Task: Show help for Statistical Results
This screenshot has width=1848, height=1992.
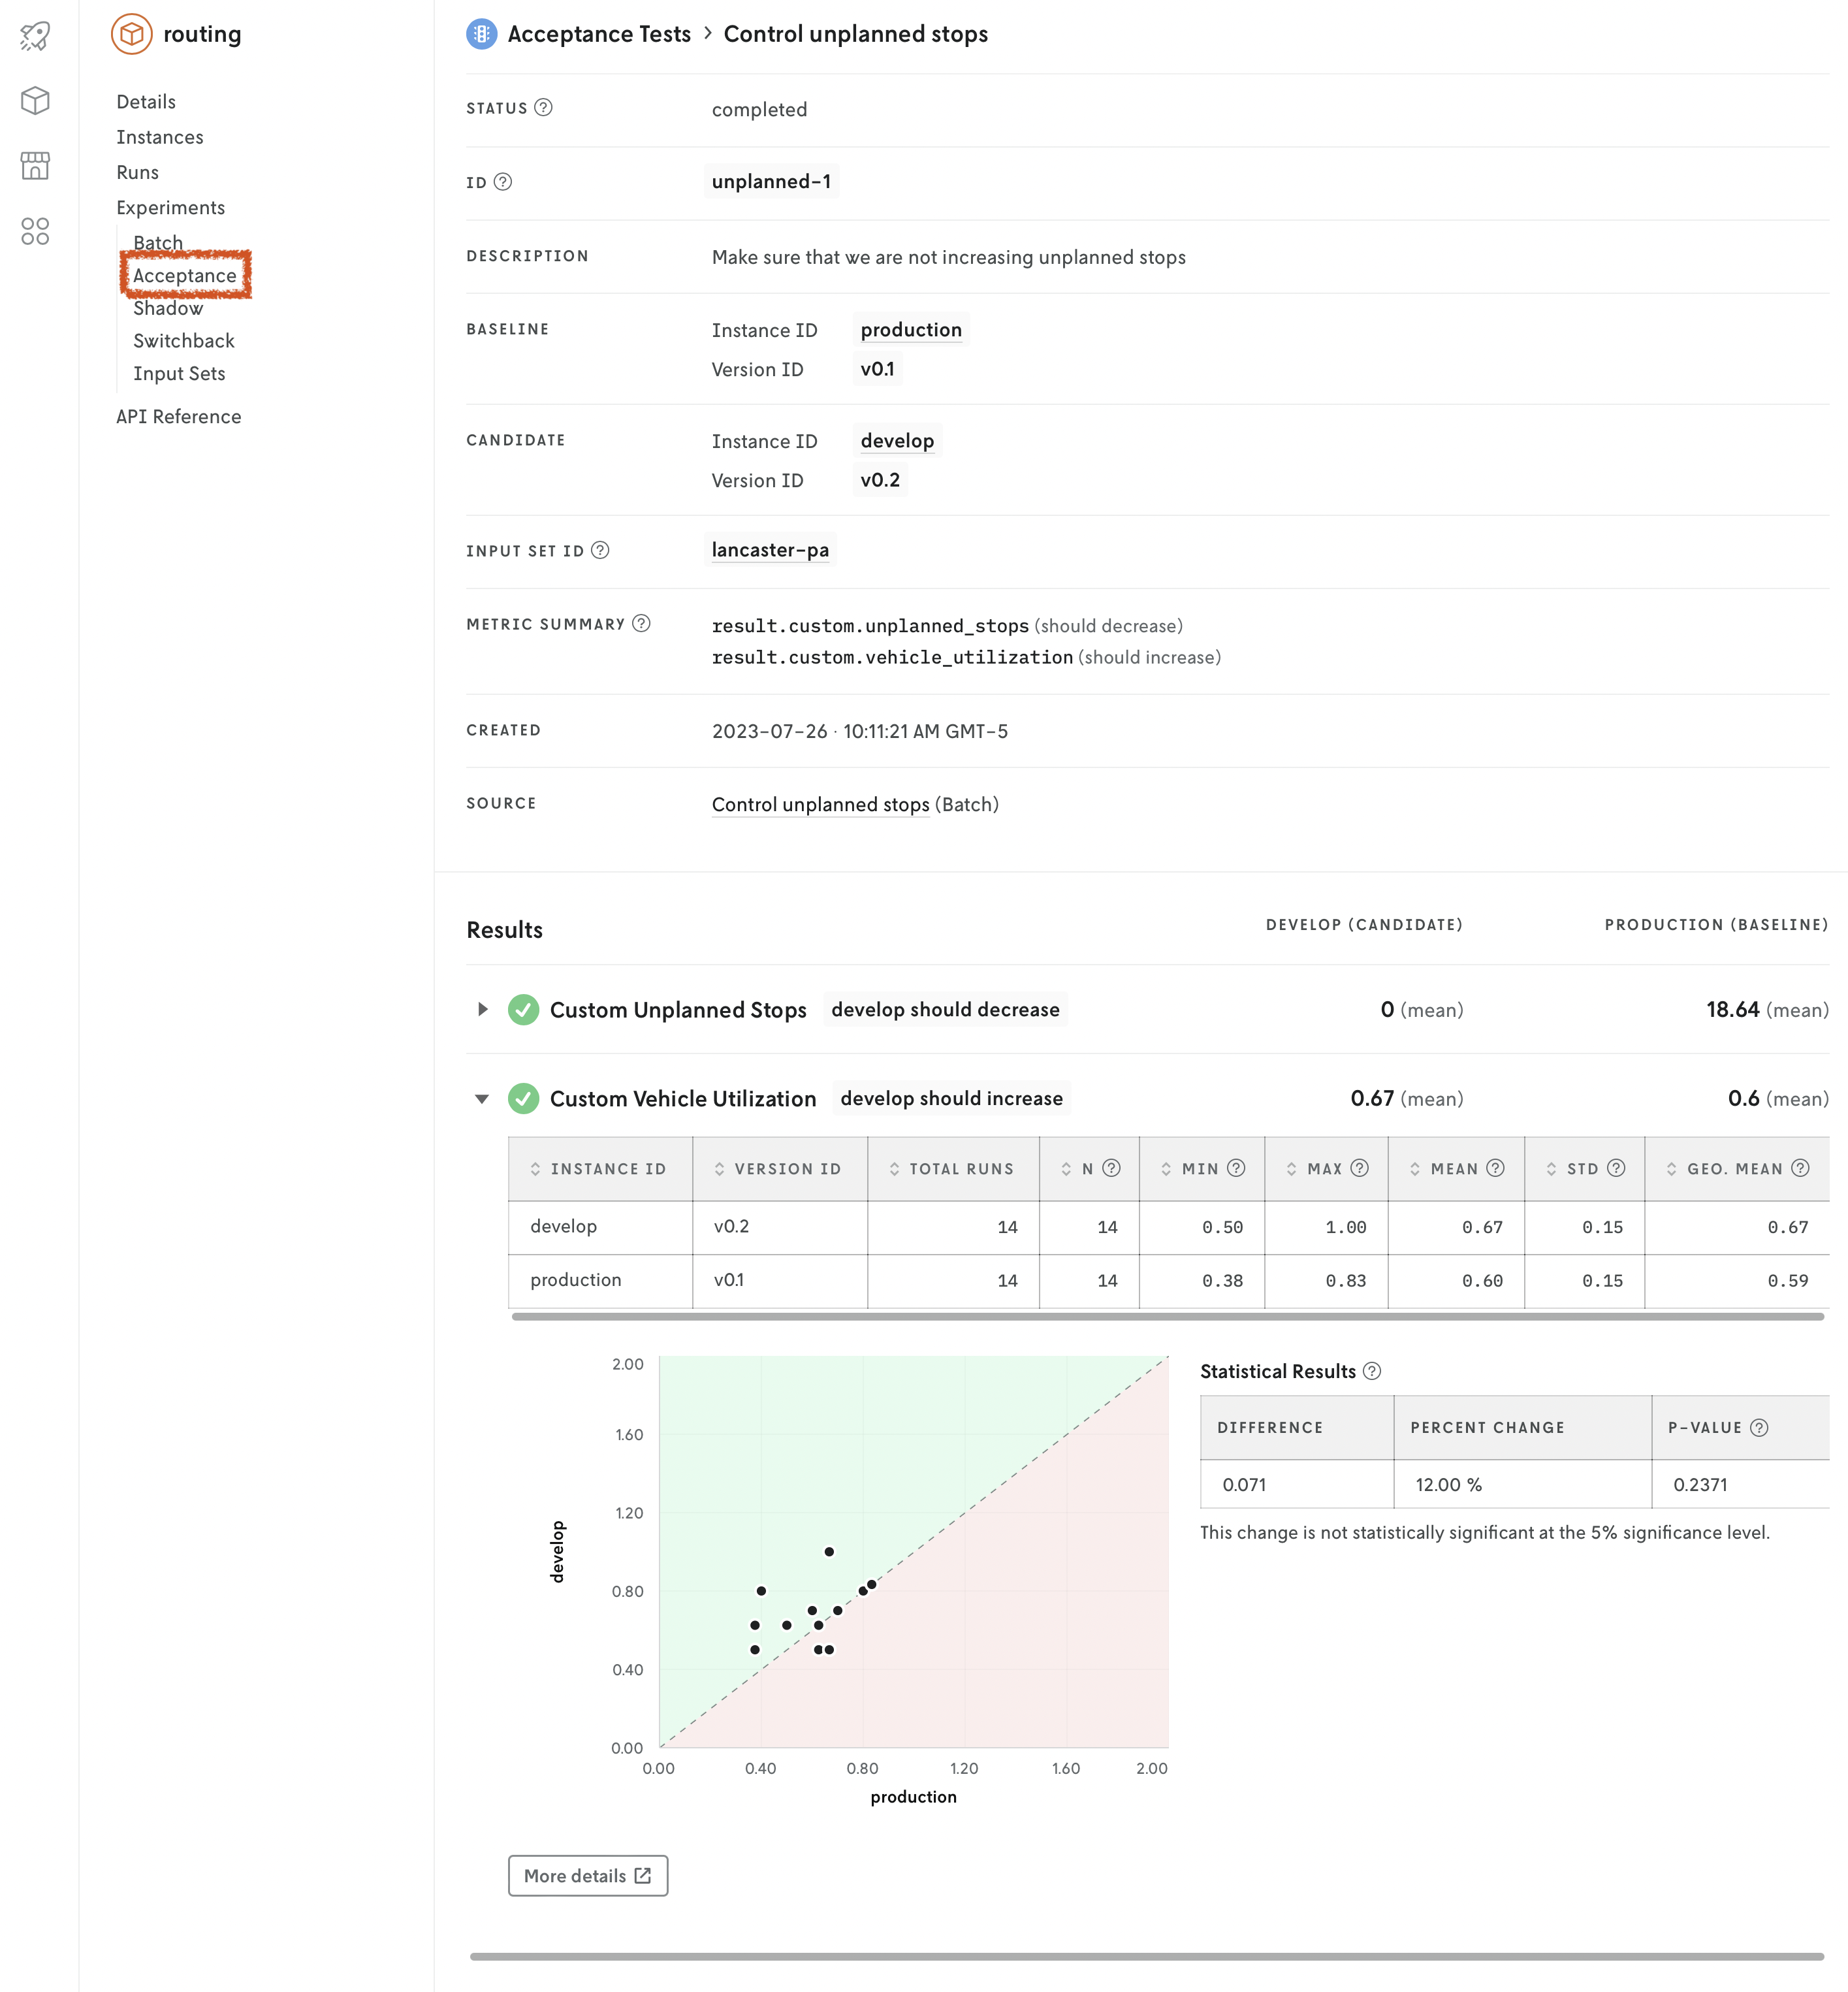Action: click(1372, 1371)
